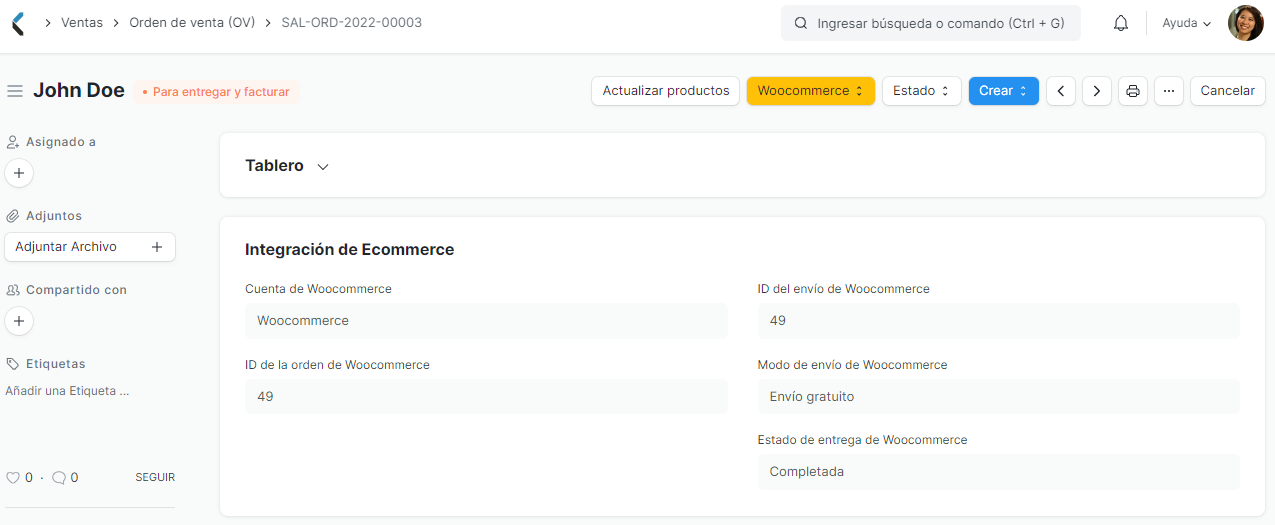
Task: Click the Etiquetas tag icon
Action: pos(13,364)
